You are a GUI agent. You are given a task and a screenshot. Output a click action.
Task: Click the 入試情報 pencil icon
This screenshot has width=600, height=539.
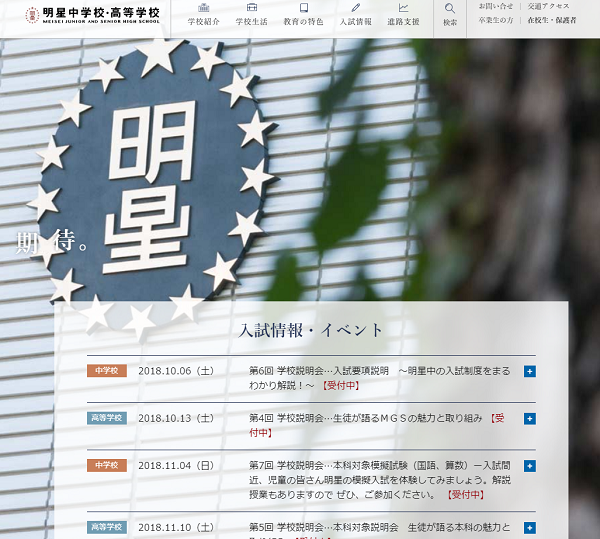[x=356, y=7]
